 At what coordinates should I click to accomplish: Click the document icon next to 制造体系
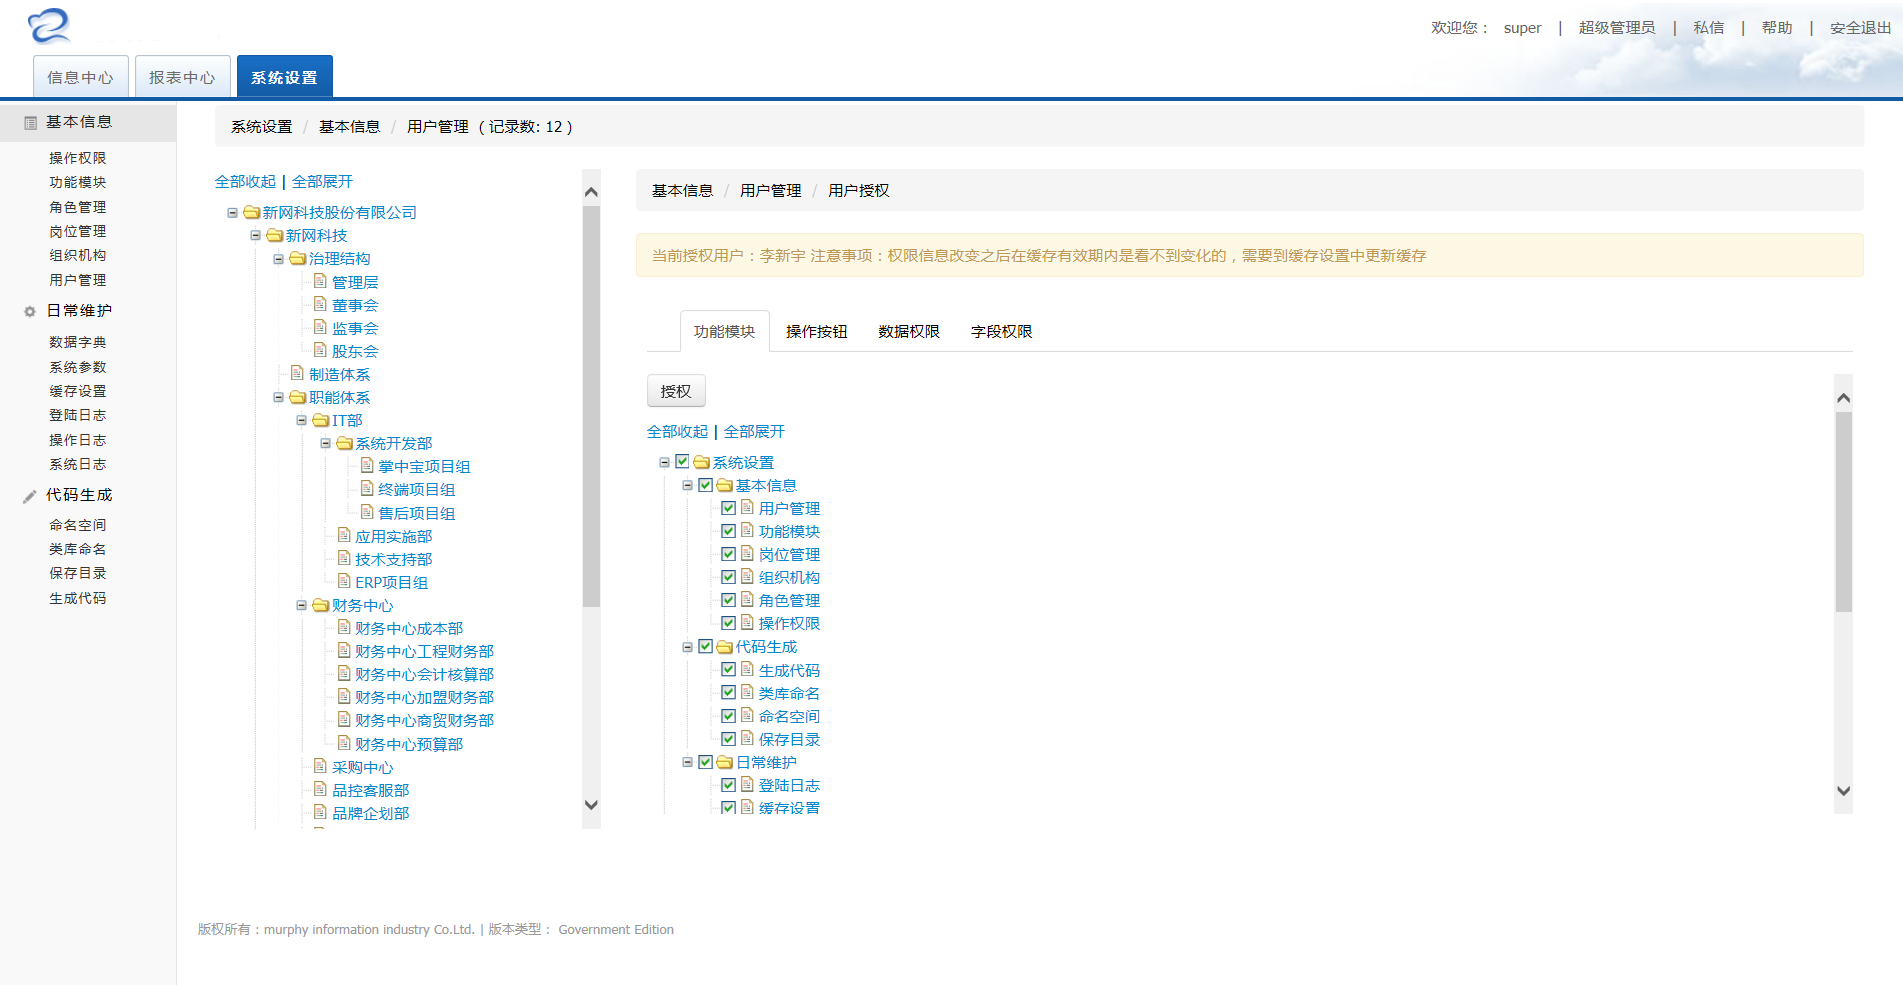point(298,373)
